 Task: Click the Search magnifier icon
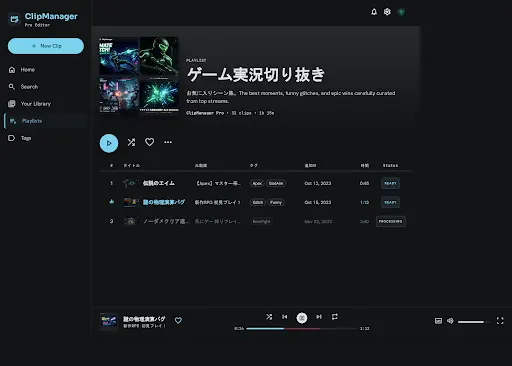(x=12, y=87)
